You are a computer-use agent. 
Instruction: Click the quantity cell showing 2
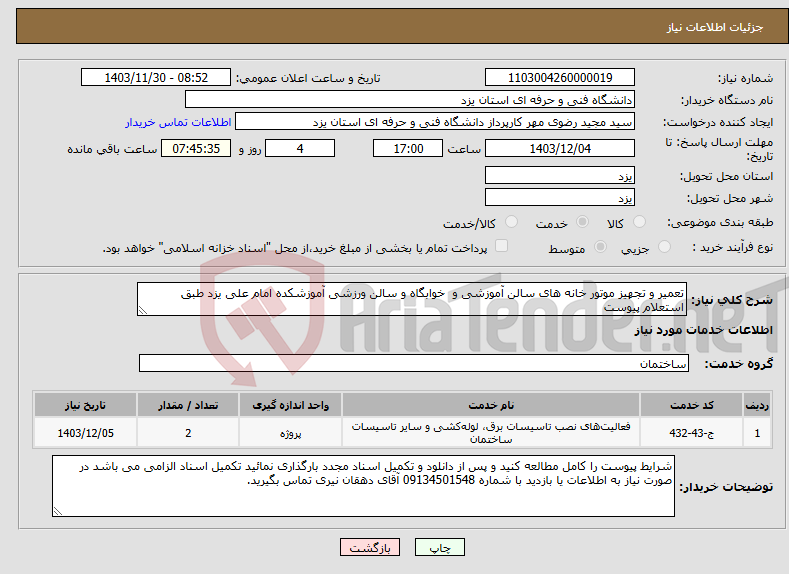188,433
